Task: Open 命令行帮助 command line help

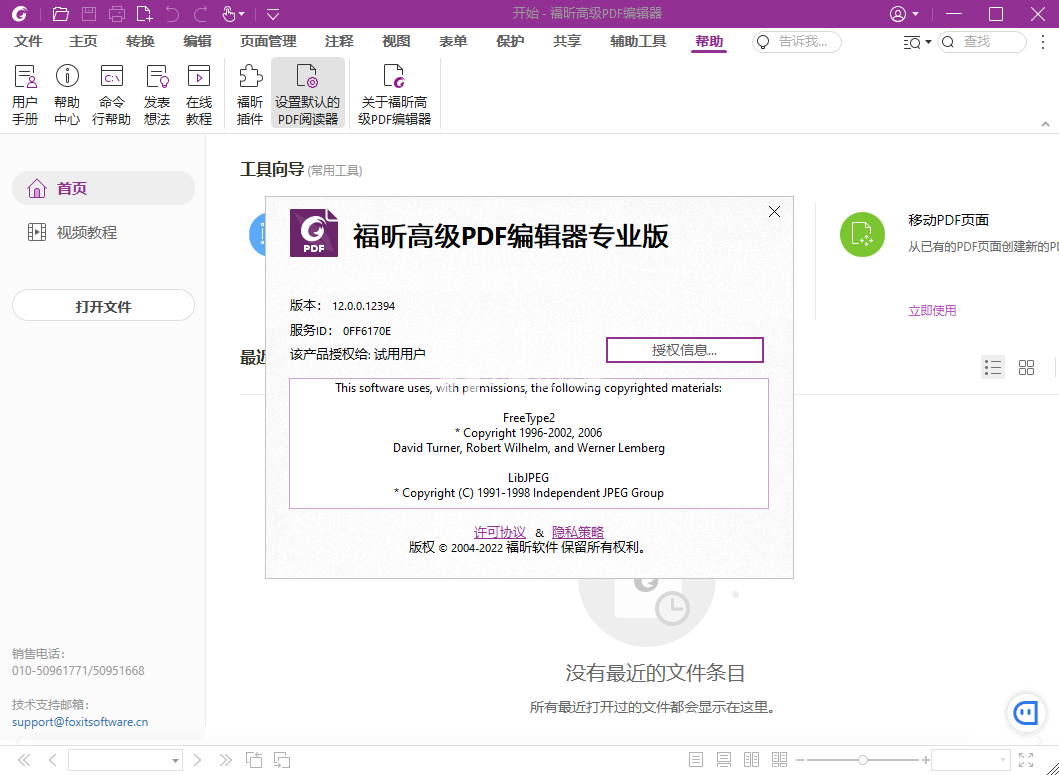Action: tap(111, 94)
